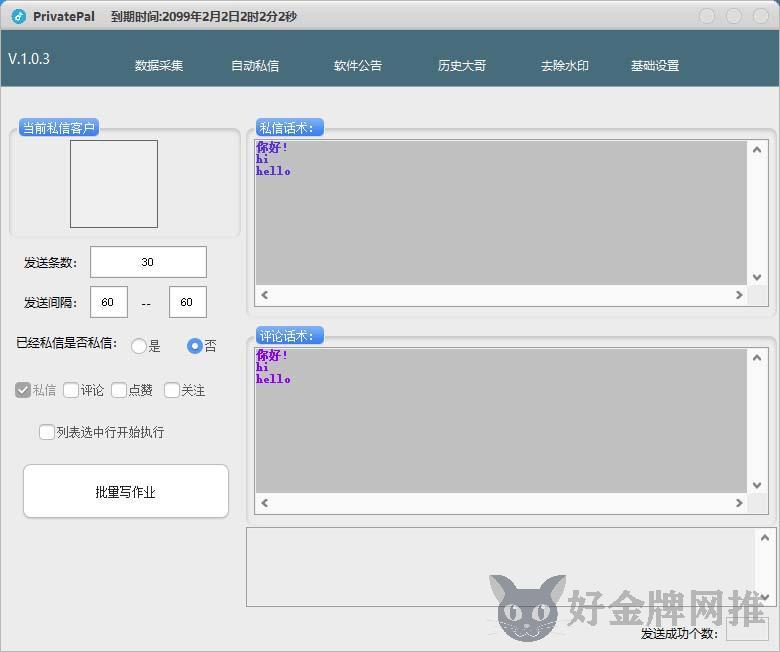The width and height of the screenshot is (780, 652).
Task: Click the empty 当前私信客户 avatar box
Action: (114, 184)
